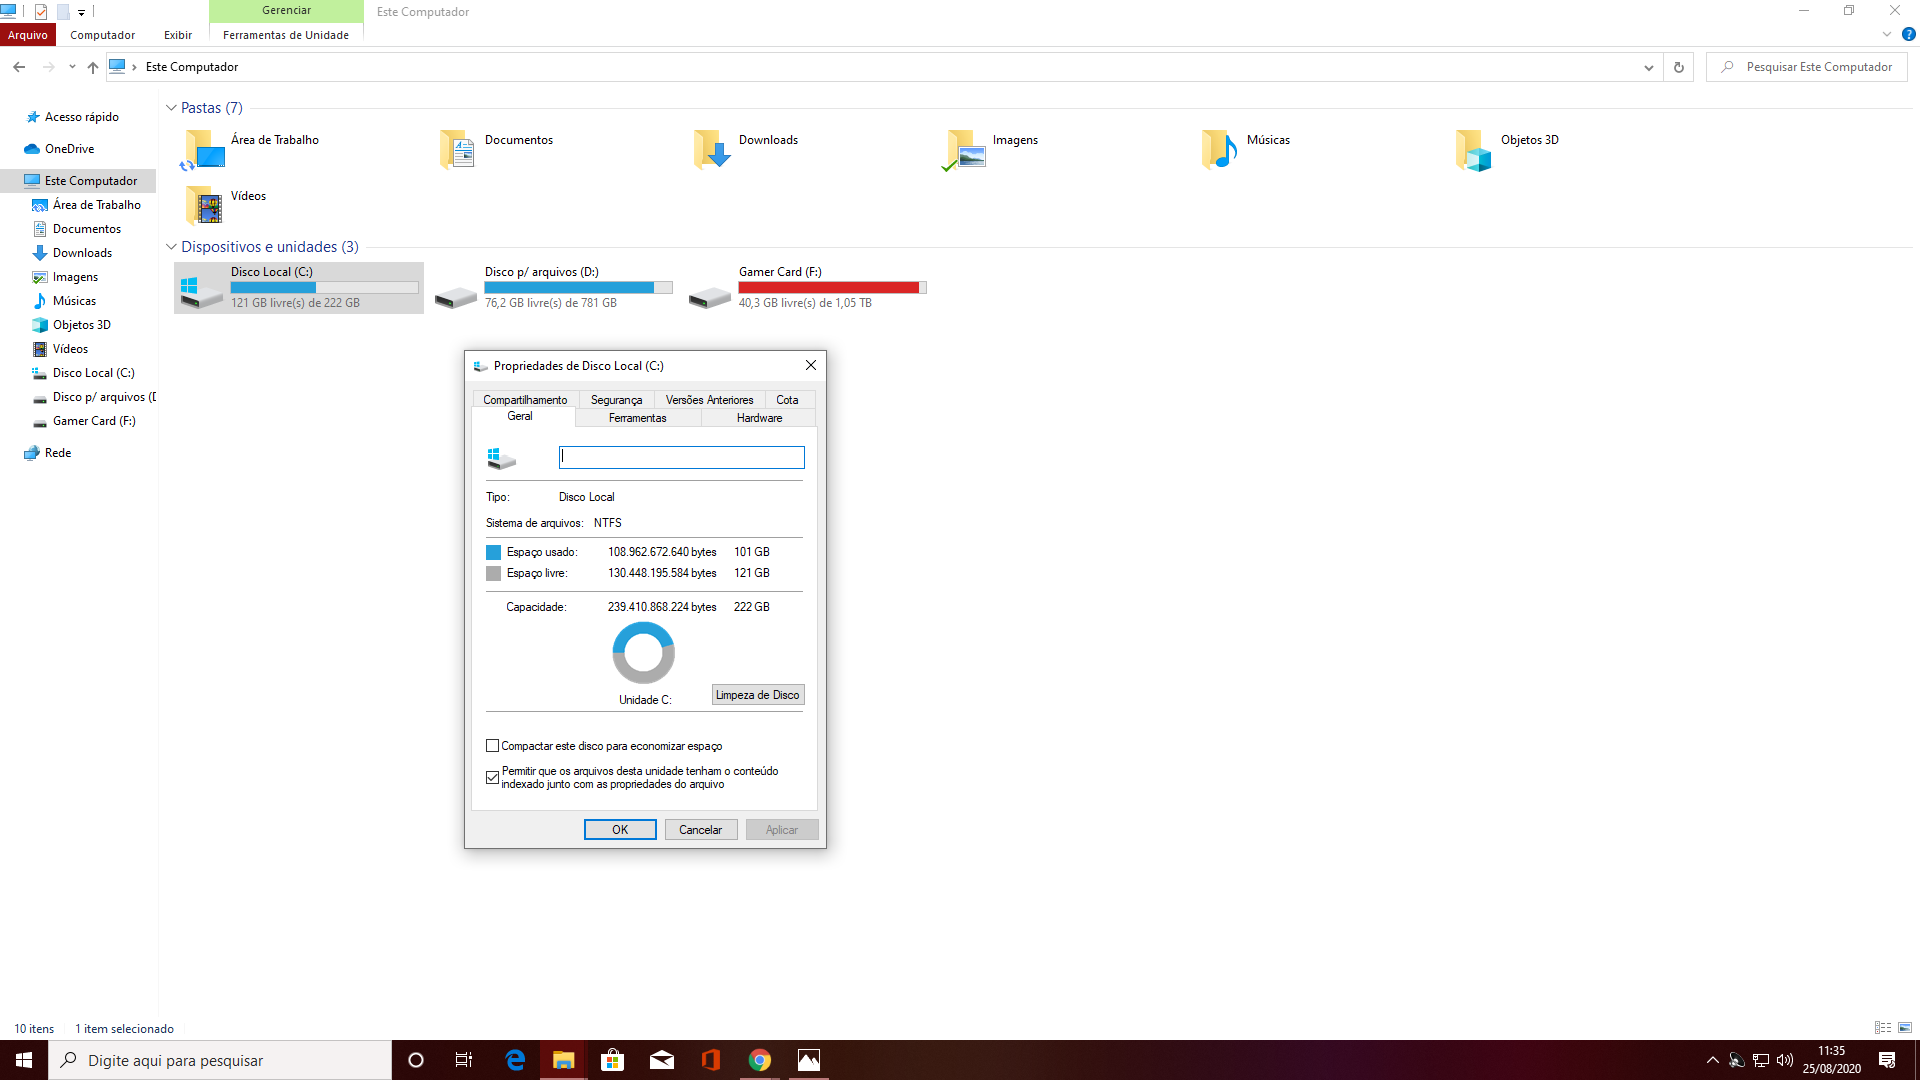The height and width of the screenshot is (1080, 1920).
Task: Go up one folder level
Action: tap(93, 67)
